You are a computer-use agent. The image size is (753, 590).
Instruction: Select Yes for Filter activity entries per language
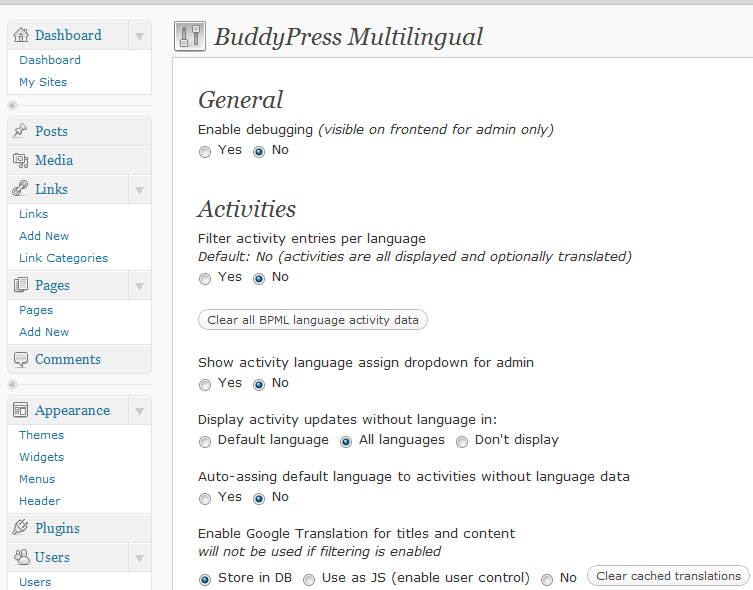pyautogui.click(x=205, y=278)
